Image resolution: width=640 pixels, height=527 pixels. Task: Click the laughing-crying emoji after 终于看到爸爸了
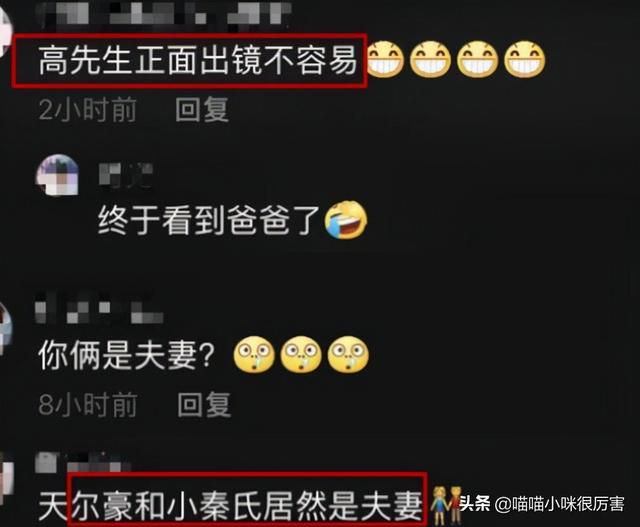(346, 220)
